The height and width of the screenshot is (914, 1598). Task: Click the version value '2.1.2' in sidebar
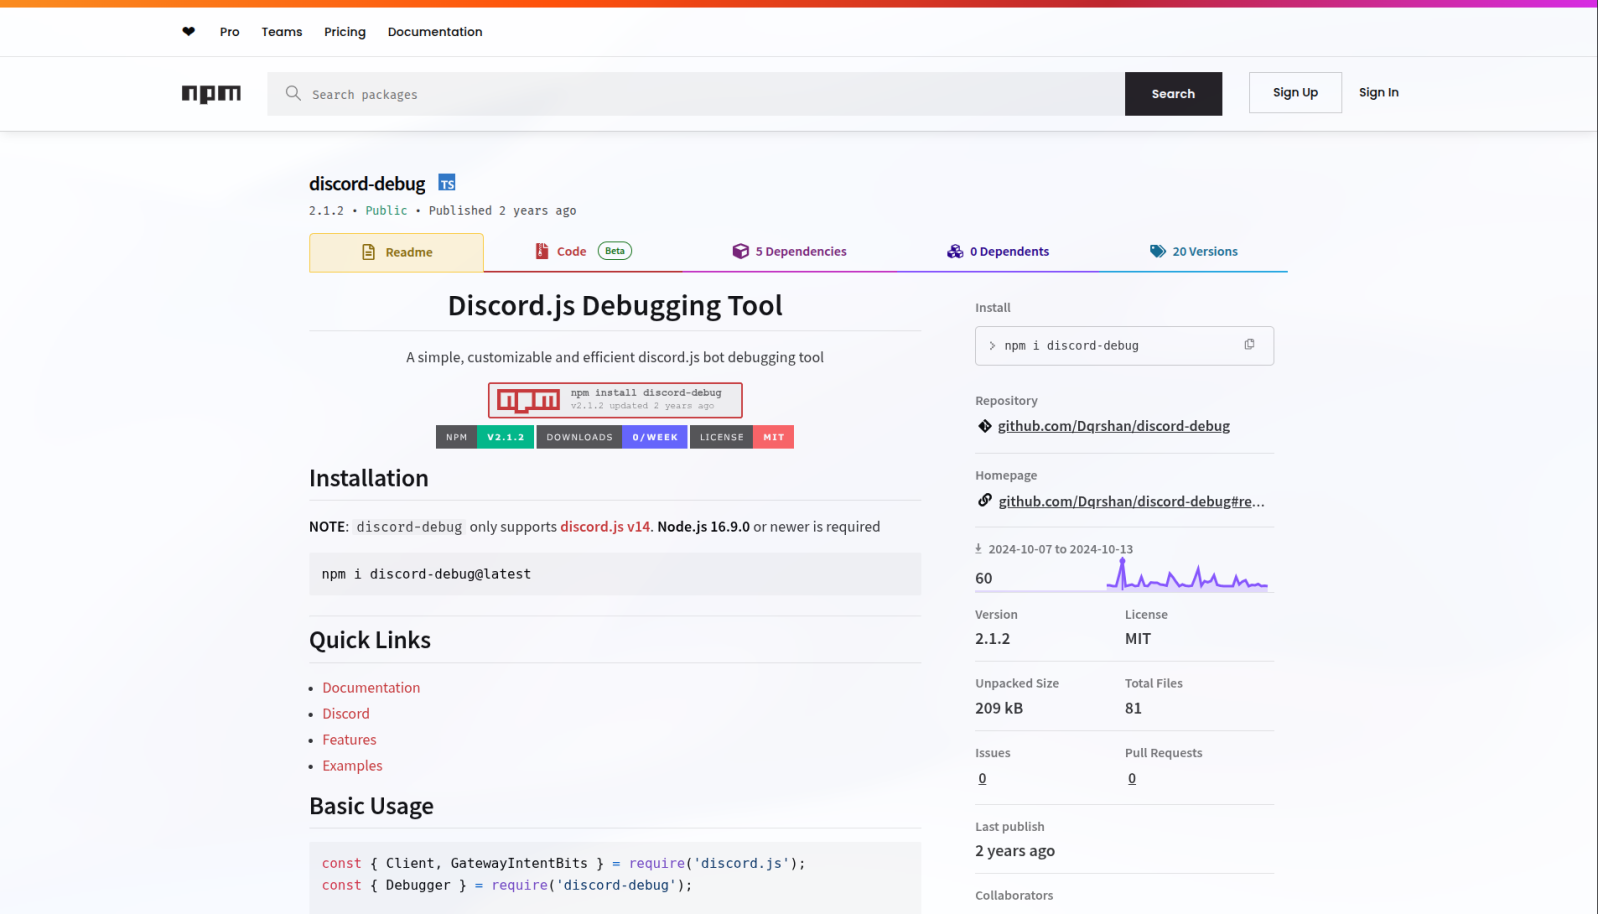pyautogui.click(x=992, y=639)
